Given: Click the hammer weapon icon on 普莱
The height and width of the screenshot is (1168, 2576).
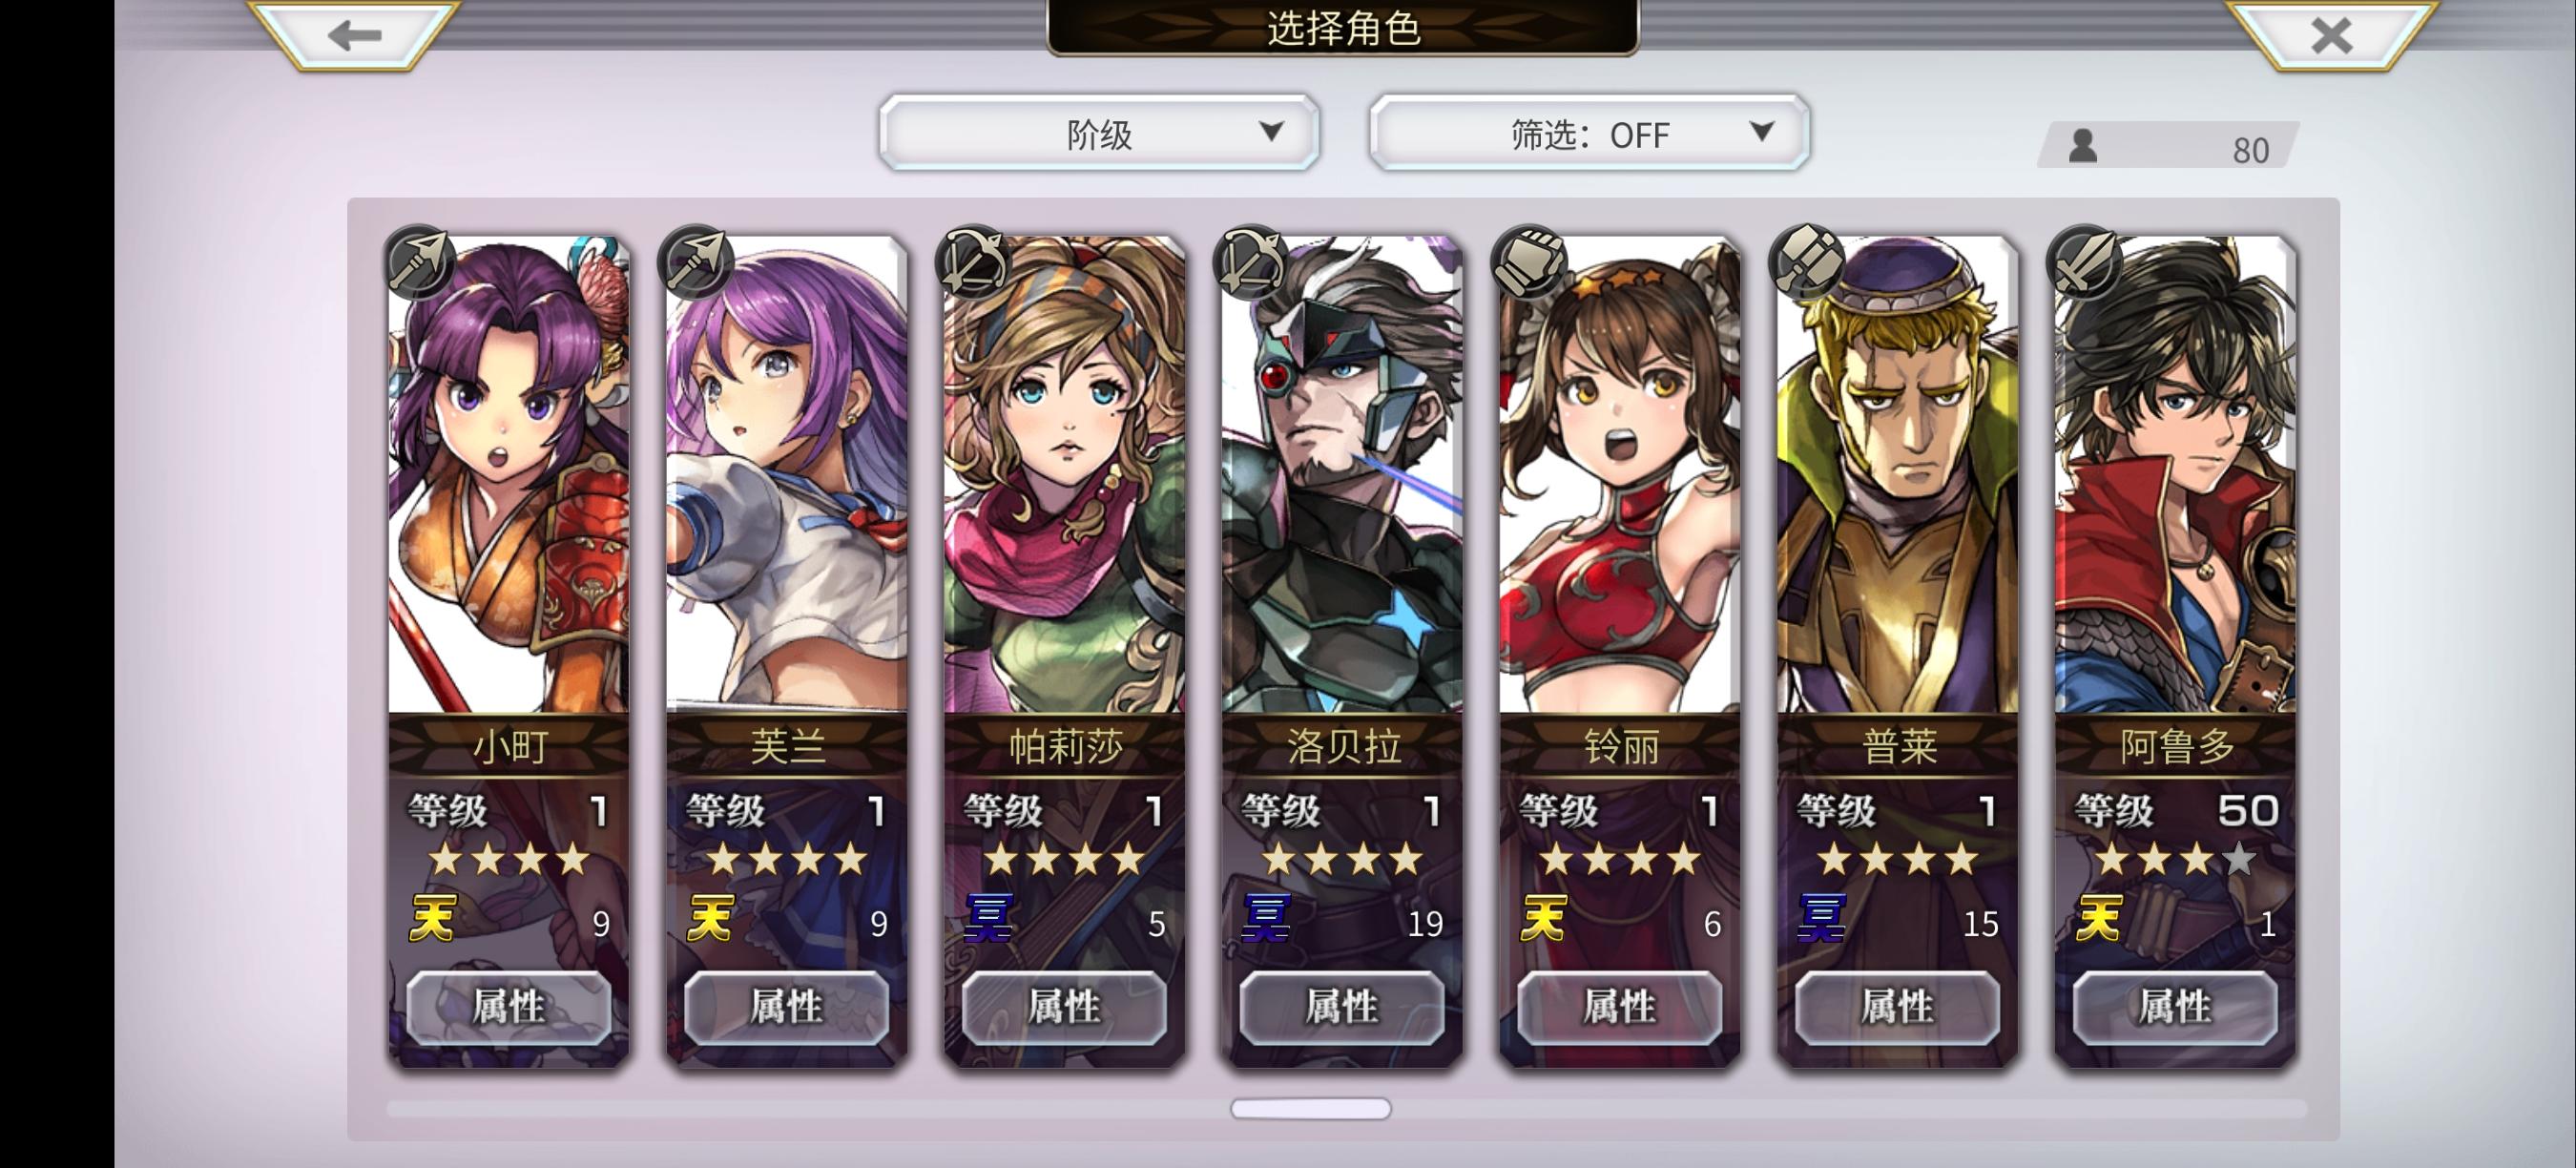Looking at the screenshot, I should tap(1806, 262).
